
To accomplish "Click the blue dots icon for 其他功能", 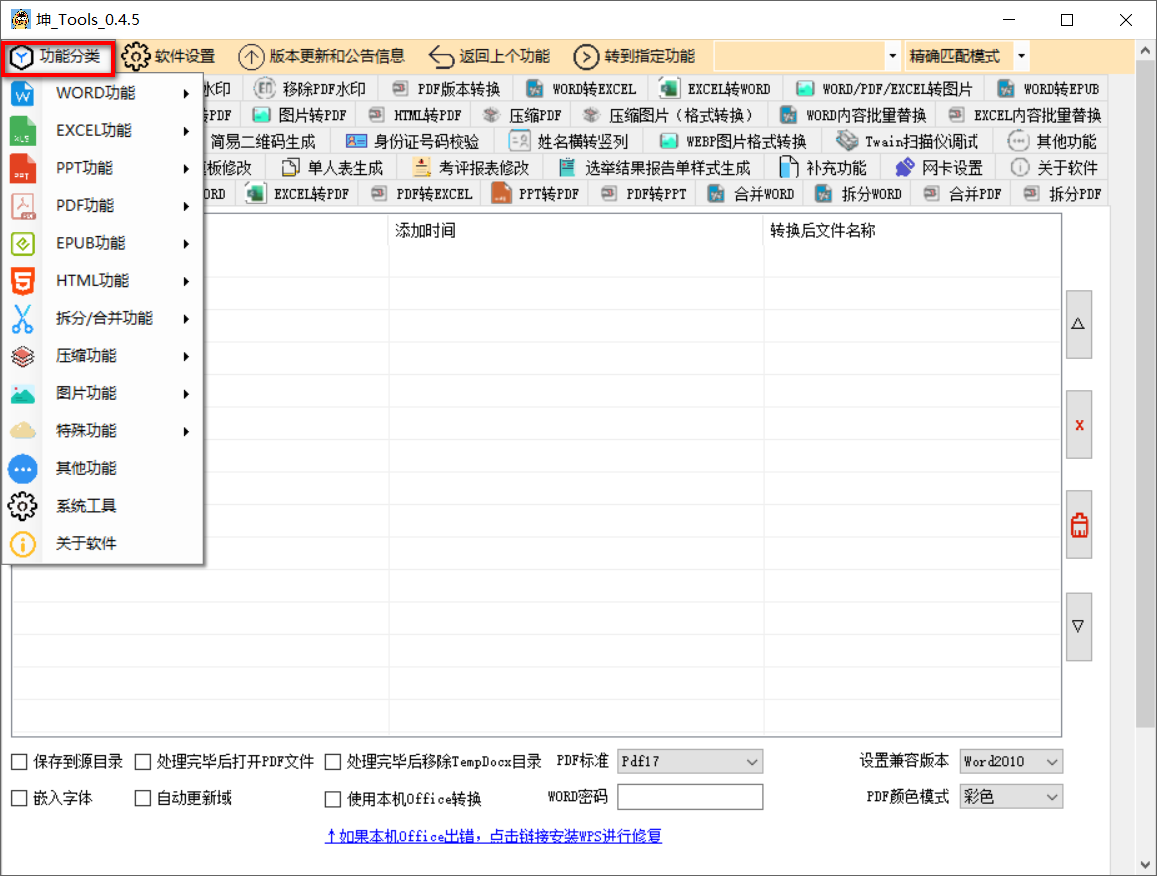I will click(23, 469).
